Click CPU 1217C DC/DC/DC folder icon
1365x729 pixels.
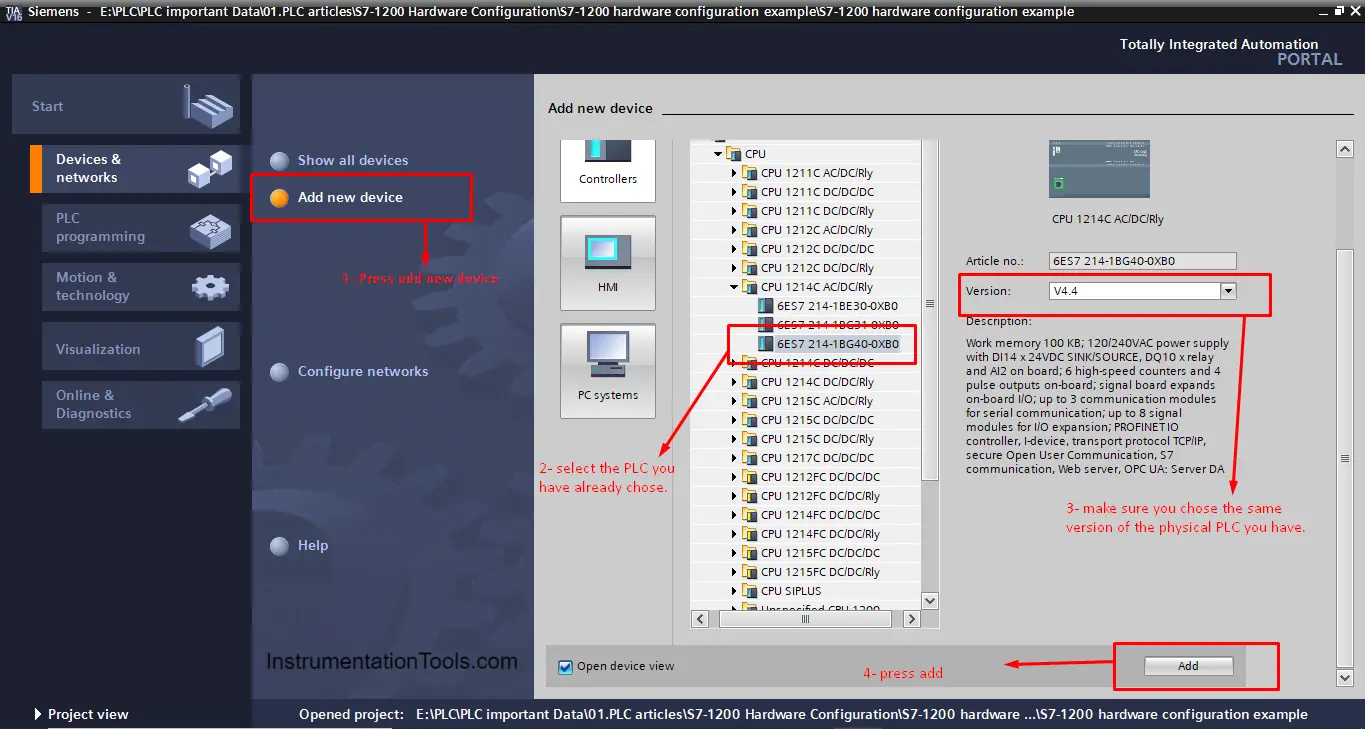(750, 458)
